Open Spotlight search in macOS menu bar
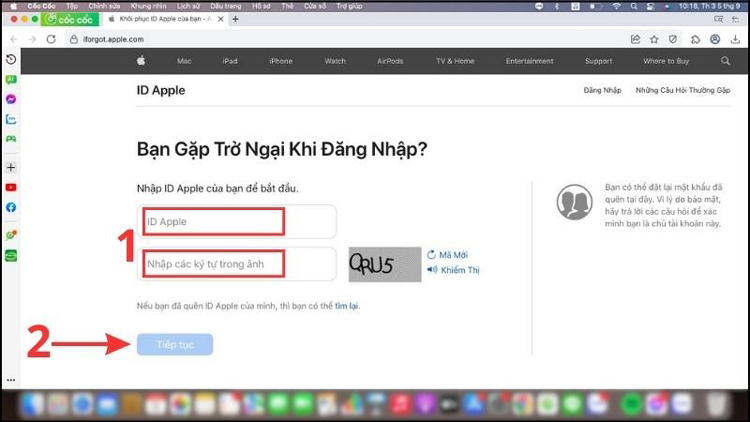Screen dimensions: 750x422 634,6
